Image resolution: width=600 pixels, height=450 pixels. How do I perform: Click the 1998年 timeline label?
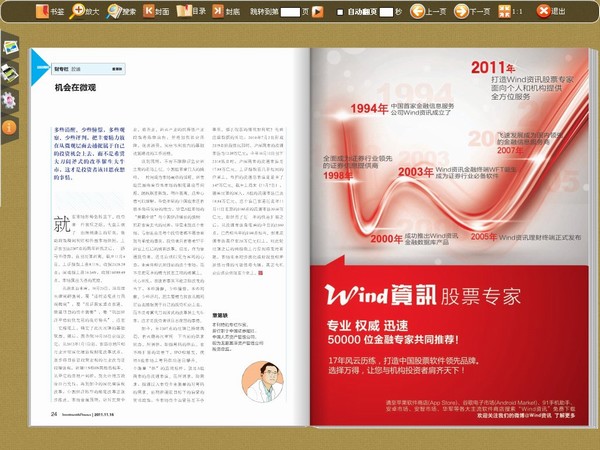pos(338,176)
